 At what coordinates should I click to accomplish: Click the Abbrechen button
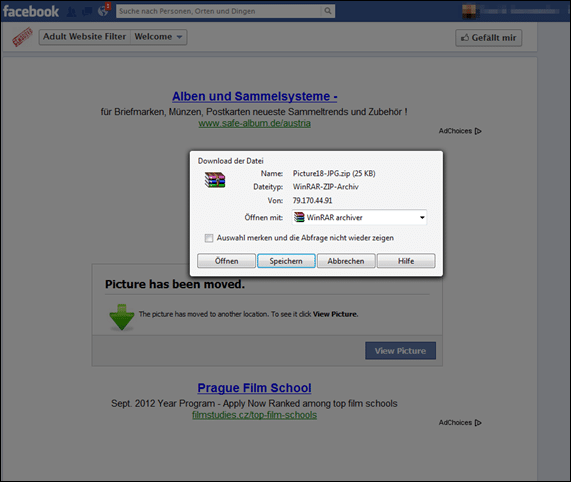[x=346, y=261]
